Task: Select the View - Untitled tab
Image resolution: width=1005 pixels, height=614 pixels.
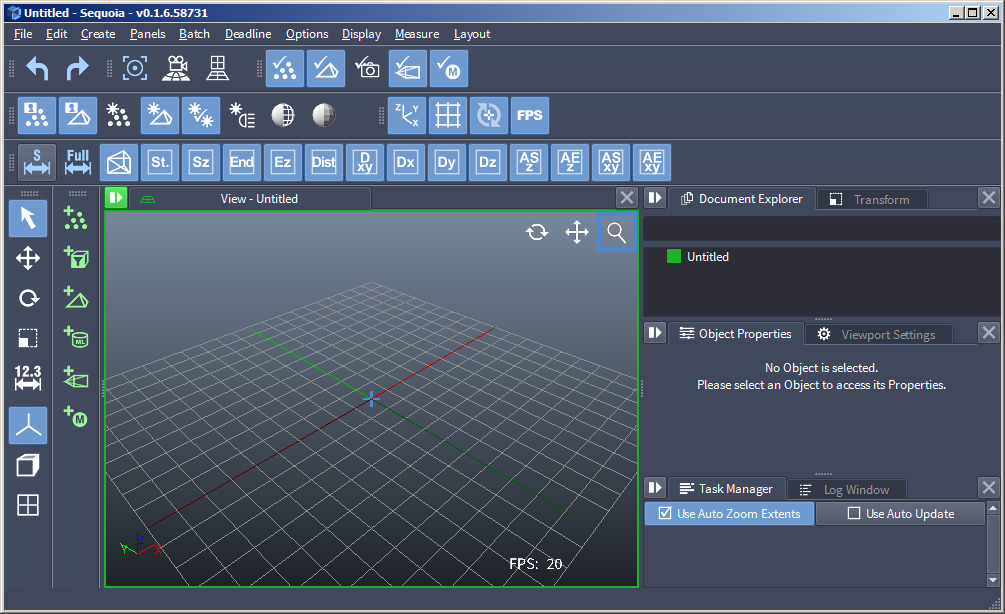Action: coord(251,199)
